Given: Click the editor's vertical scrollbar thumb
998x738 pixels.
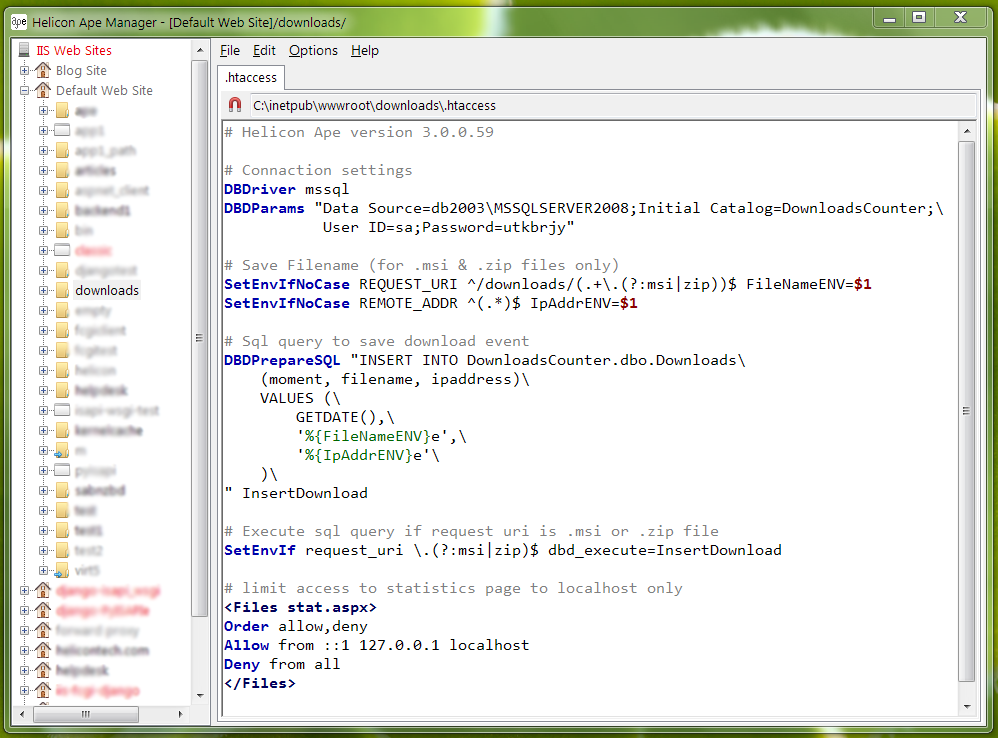Looking at the screenshot, I should (966, 410).
